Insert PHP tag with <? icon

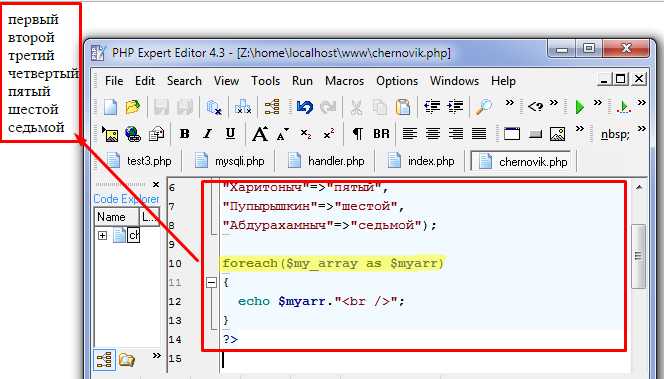coord(535,106)
